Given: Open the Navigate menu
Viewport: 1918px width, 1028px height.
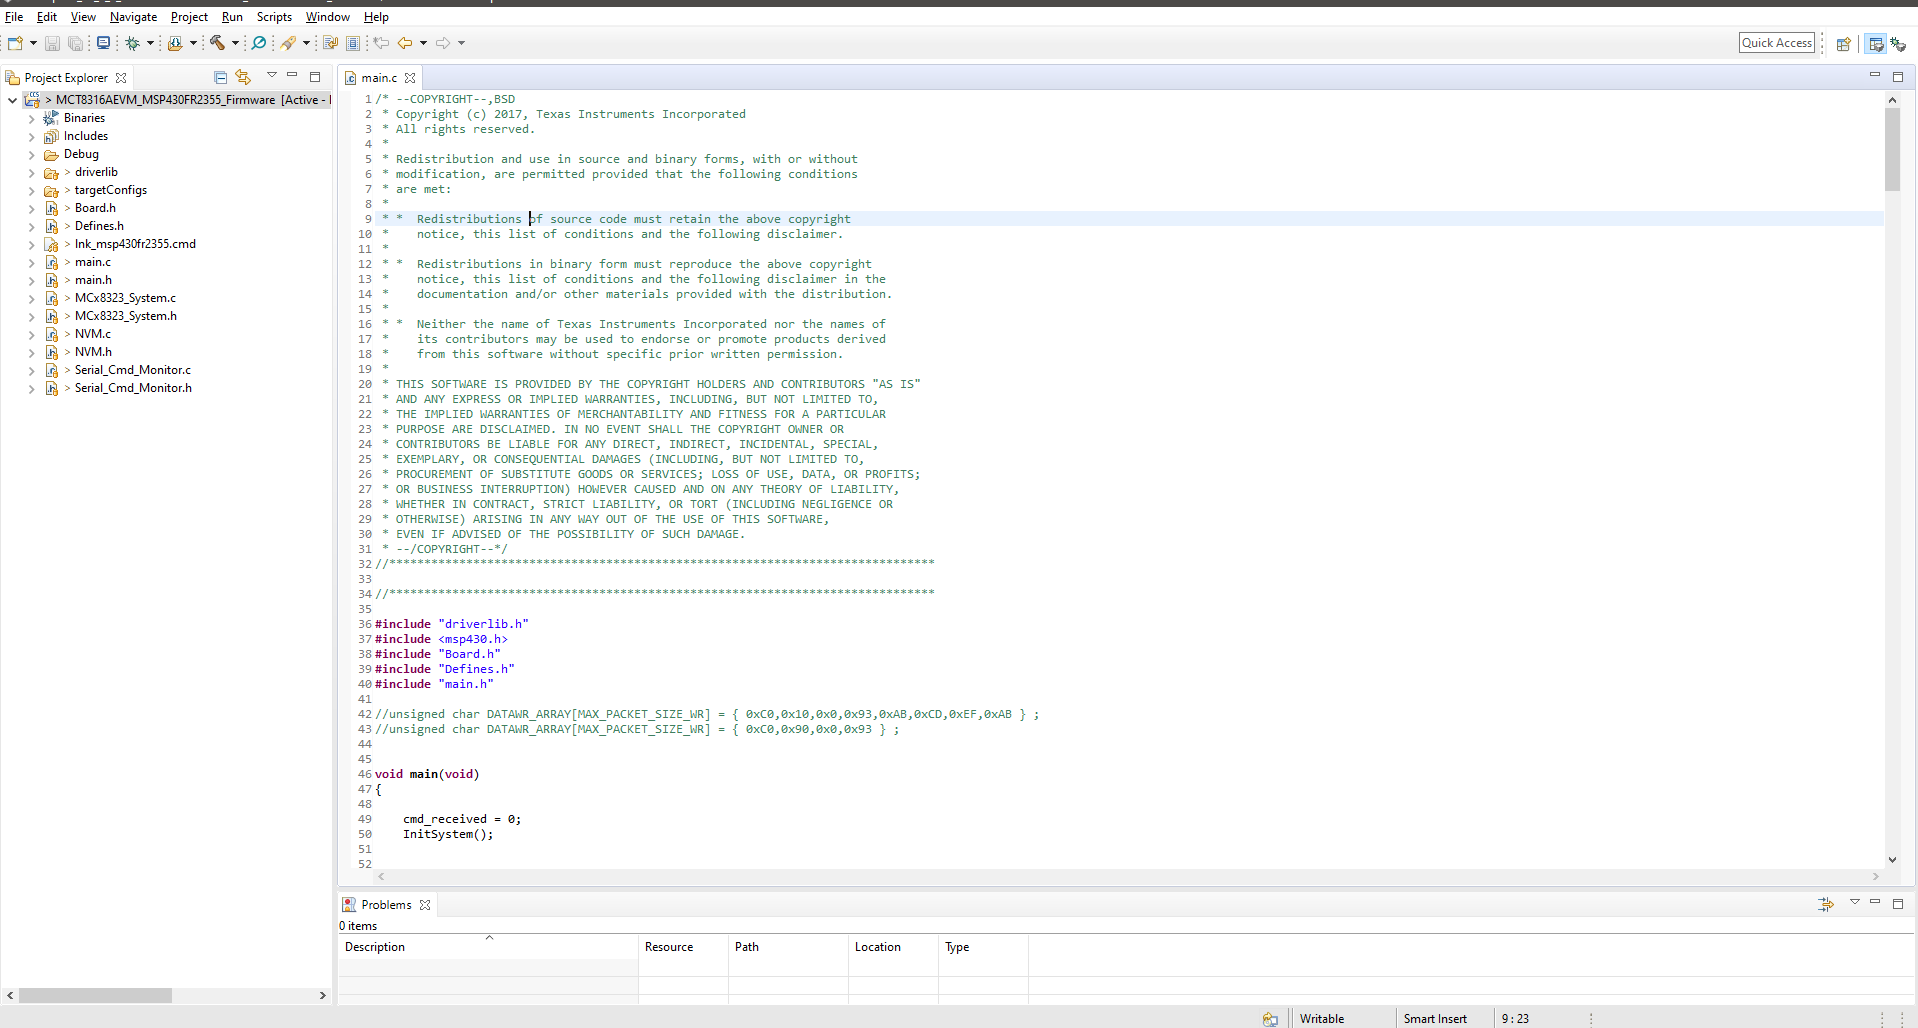Looking at the screenshot, I should coord(133,16).
